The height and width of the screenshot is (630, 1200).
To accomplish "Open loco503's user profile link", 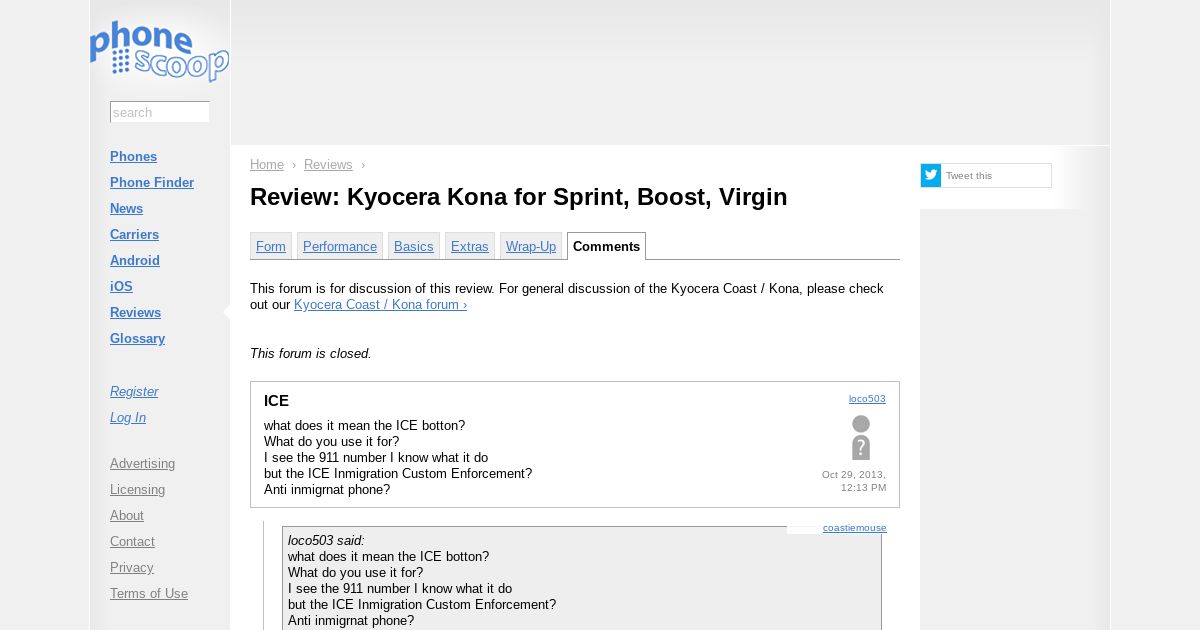I will 867,398.
